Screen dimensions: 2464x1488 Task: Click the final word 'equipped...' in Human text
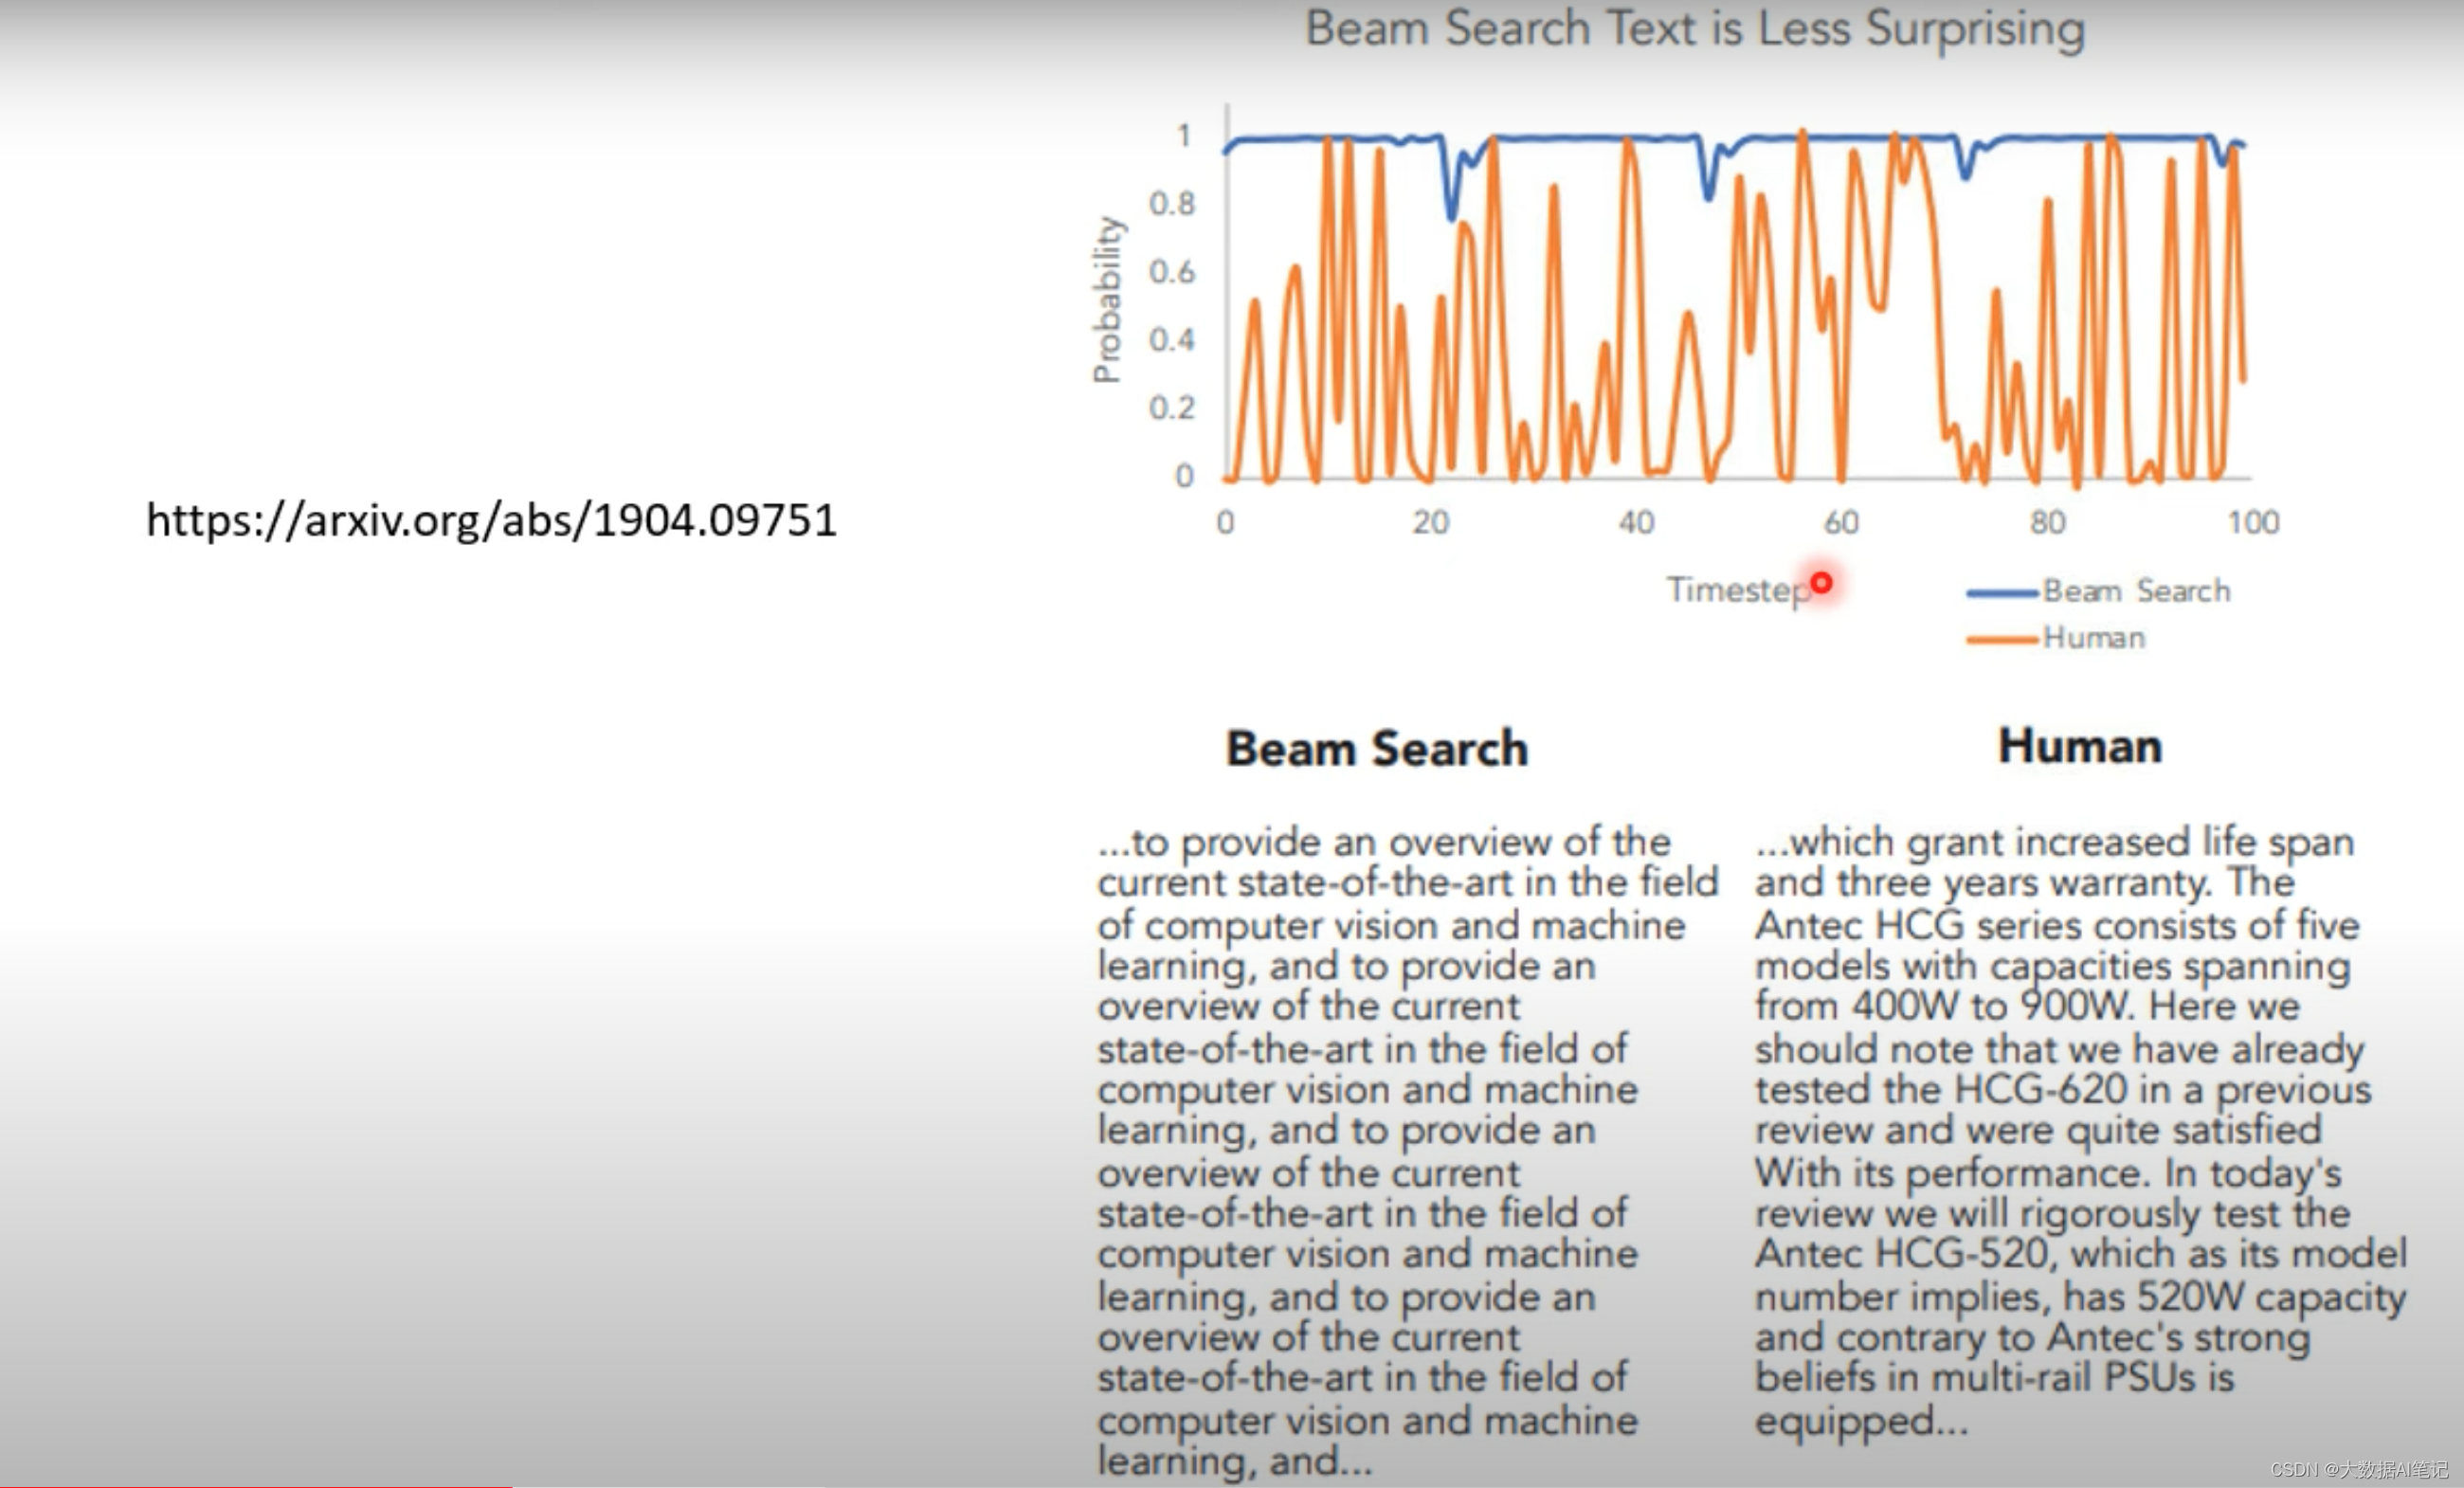point(1861,1422)
